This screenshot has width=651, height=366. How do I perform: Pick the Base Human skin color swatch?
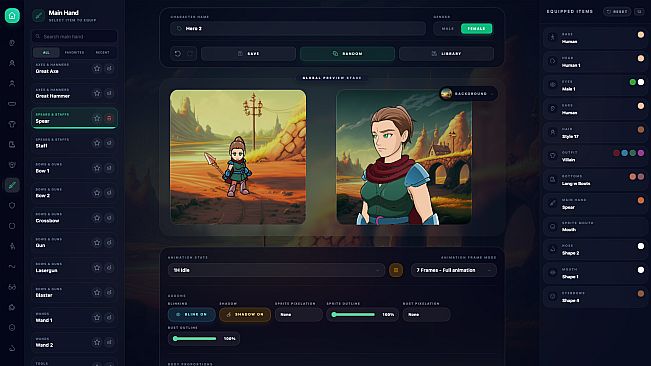641,35
